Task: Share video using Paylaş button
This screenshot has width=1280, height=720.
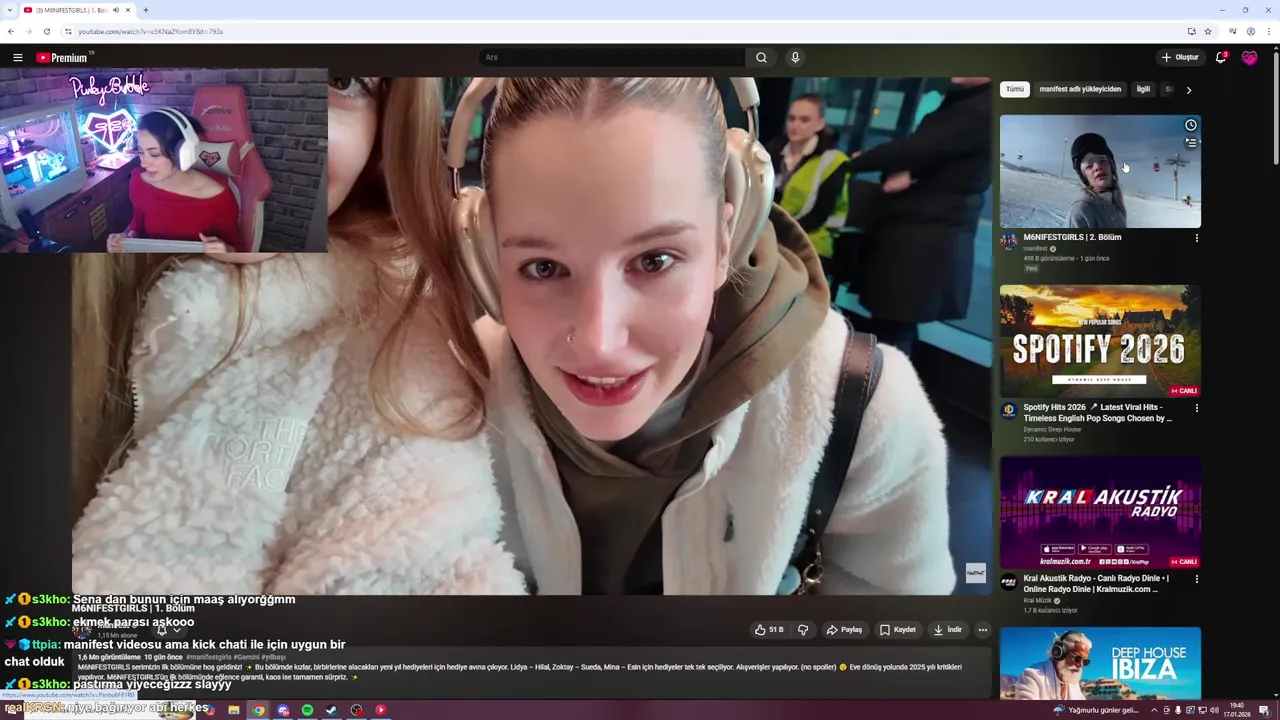Action: [x=844, y=630]
